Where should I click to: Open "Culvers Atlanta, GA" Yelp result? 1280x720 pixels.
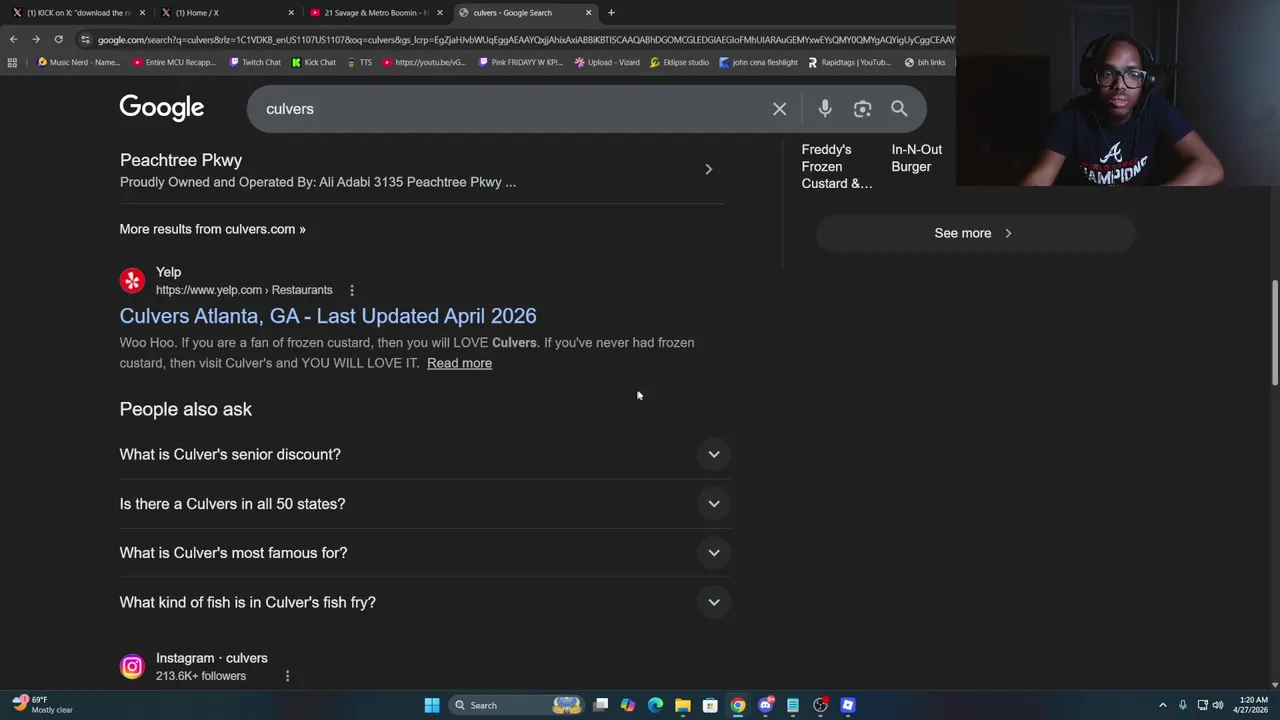pos(328,316)
